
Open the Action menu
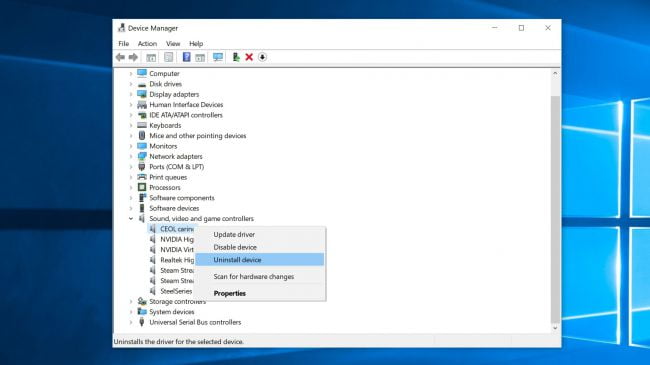[x=147, y=44]
